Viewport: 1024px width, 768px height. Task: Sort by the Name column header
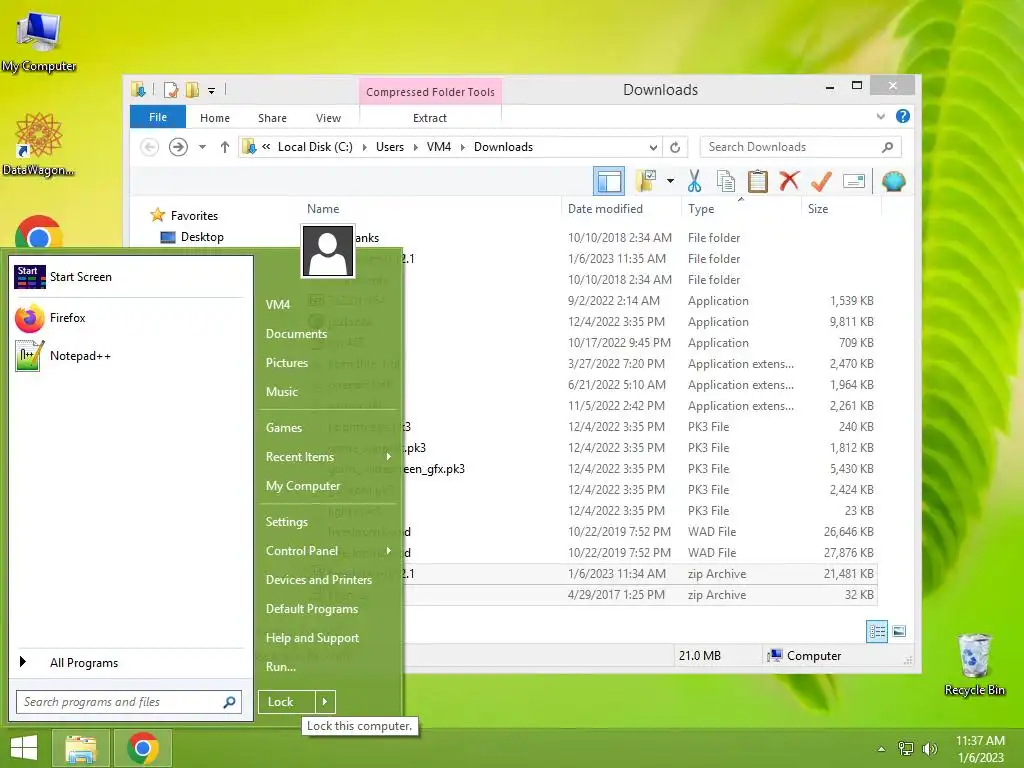pyautogui.click(x=323, y=209)
